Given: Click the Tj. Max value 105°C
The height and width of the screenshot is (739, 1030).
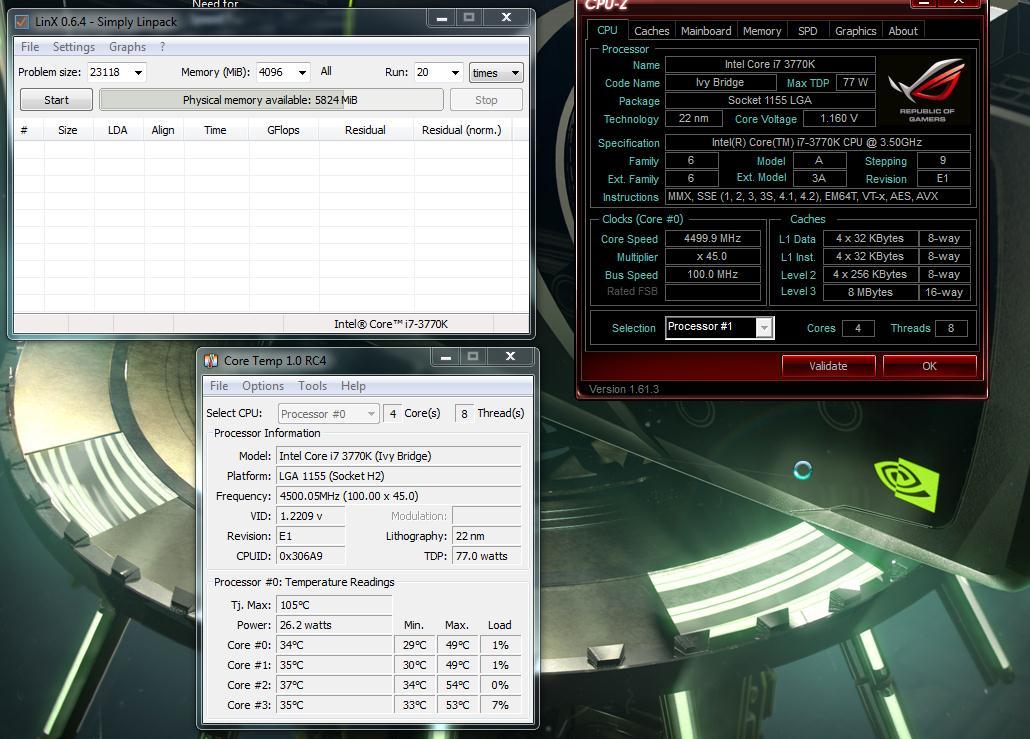Looking at the screenshot, I should (334, 605).
